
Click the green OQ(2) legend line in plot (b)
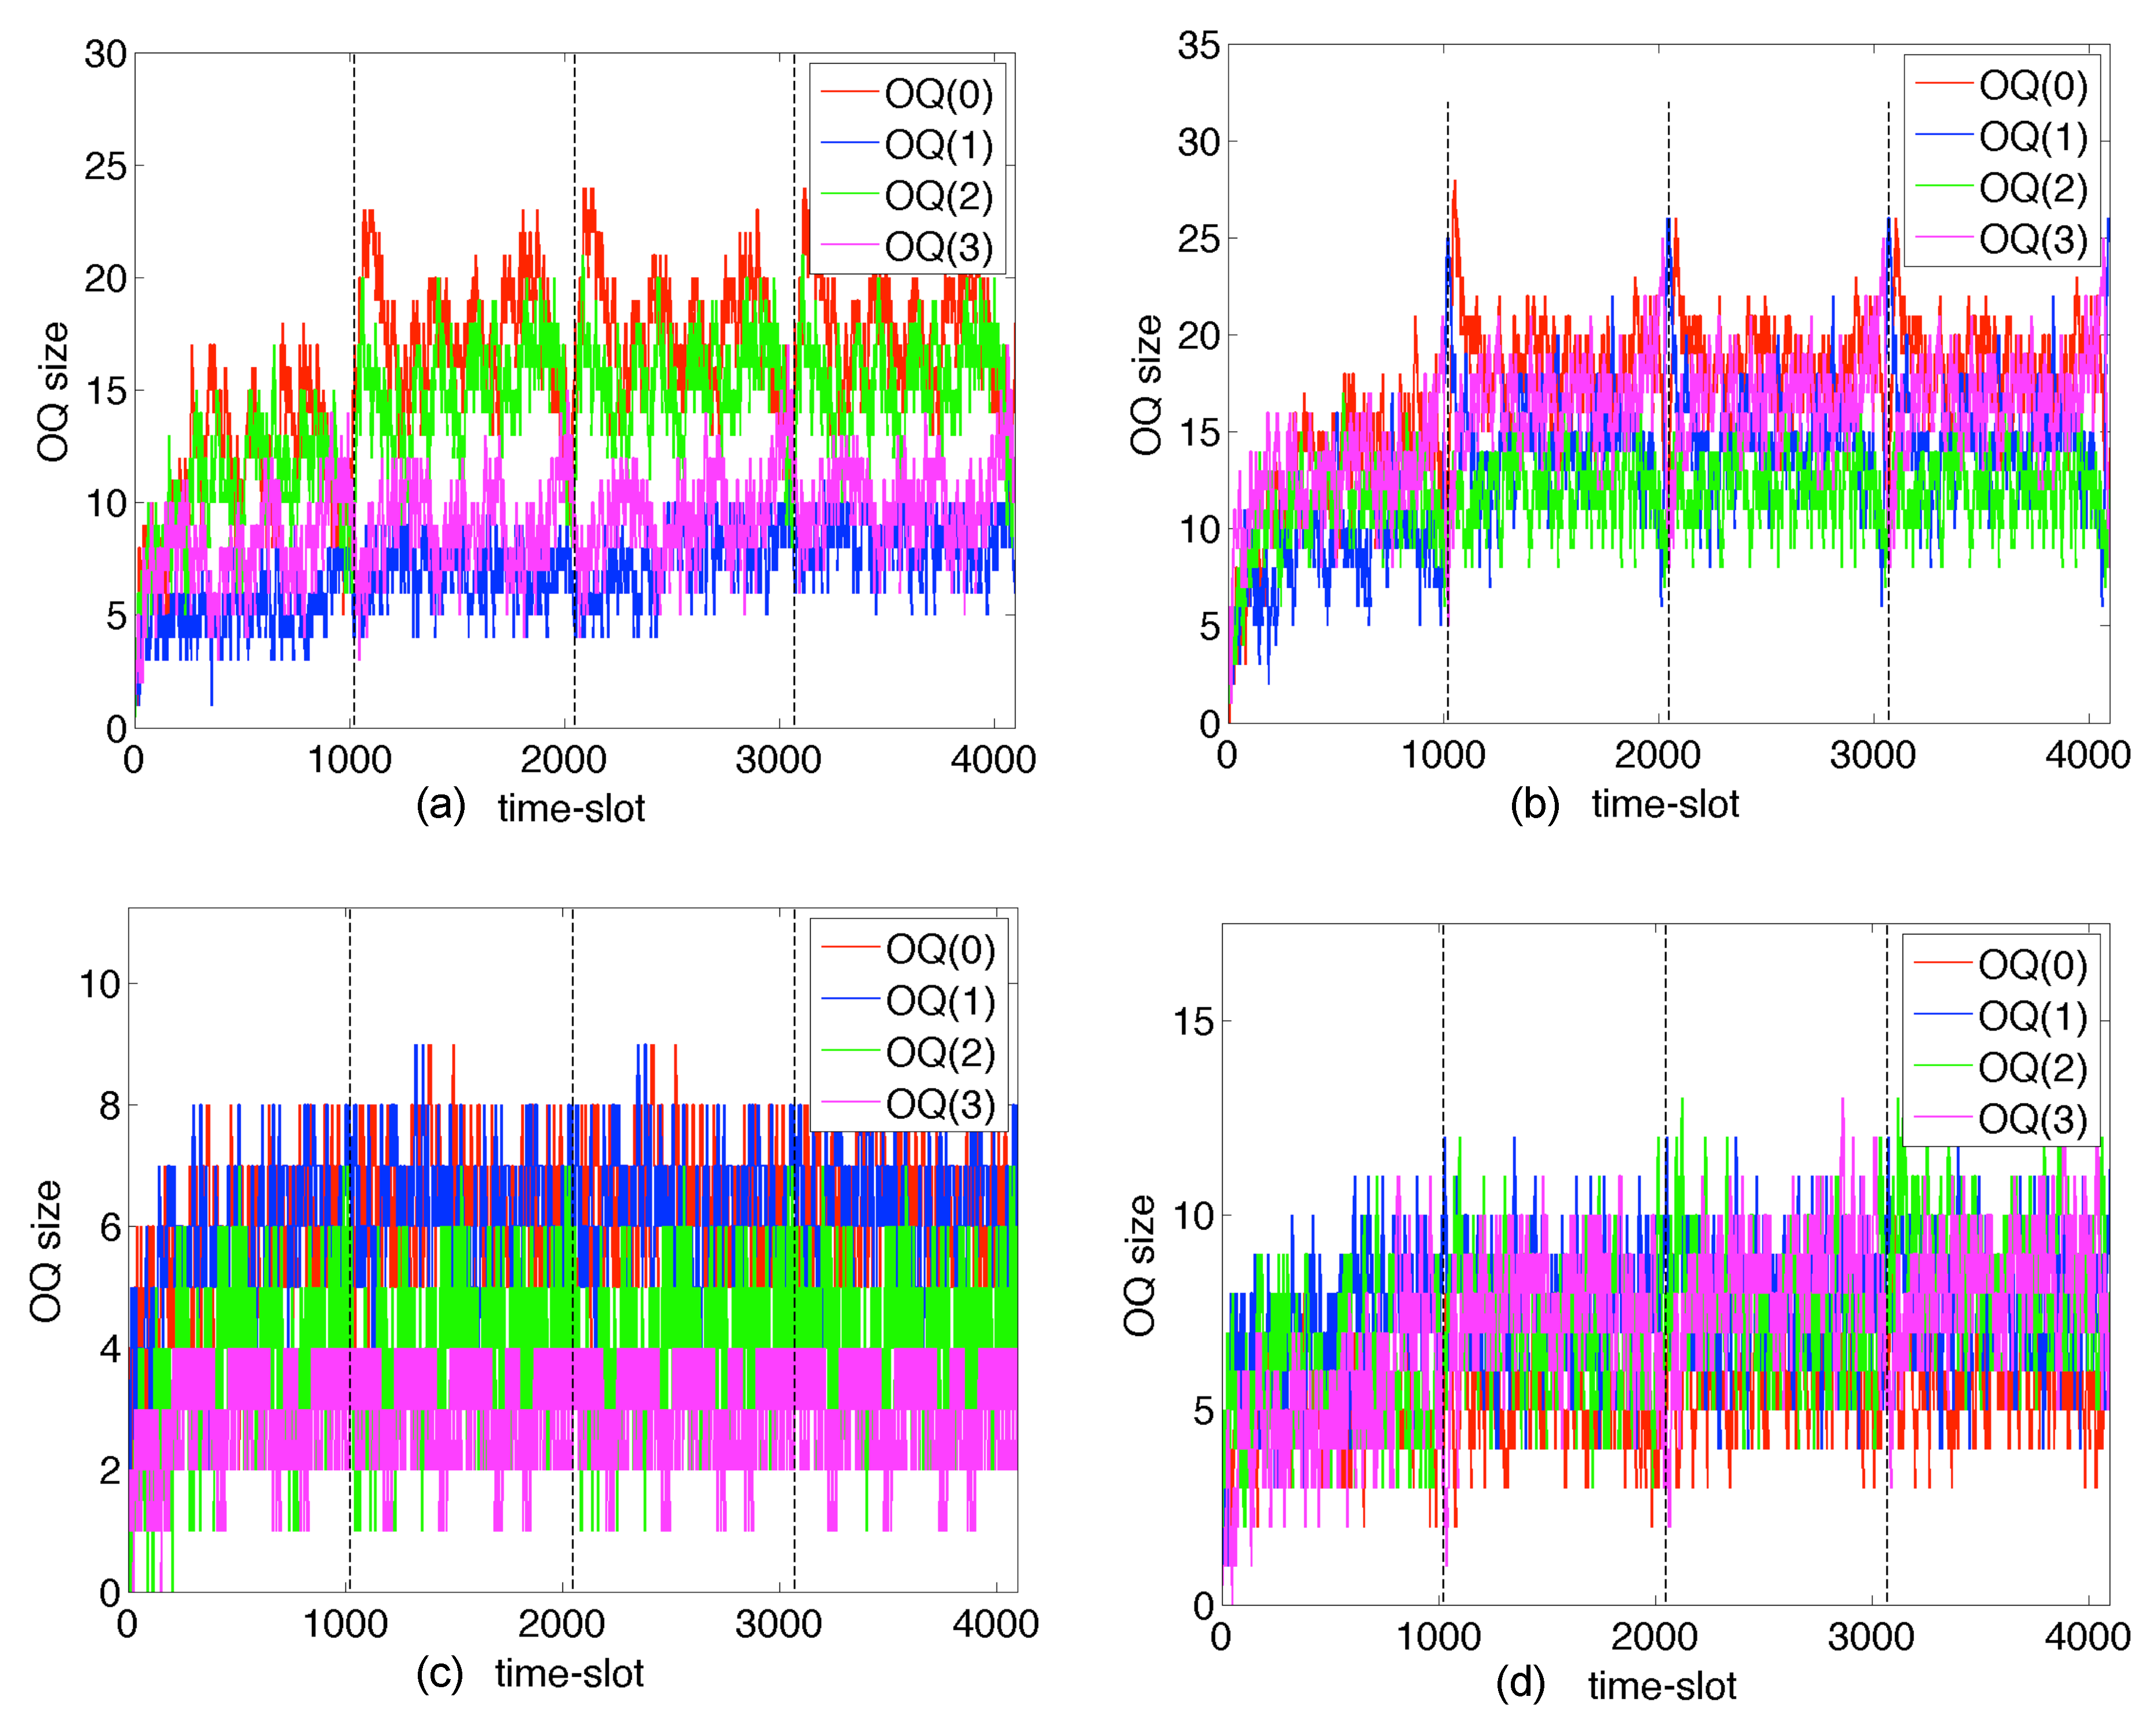click(x=1944, y=186)
